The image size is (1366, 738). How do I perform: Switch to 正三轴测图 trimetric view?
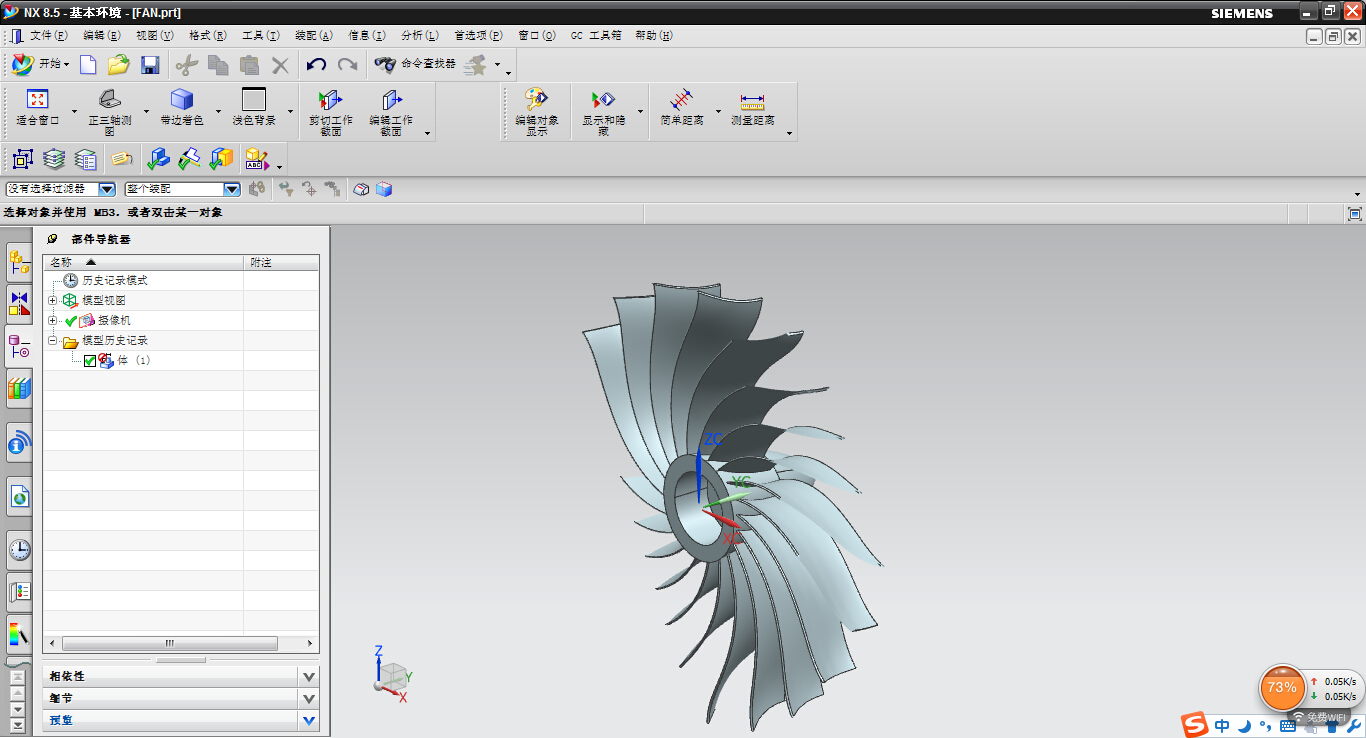point(110,111)
